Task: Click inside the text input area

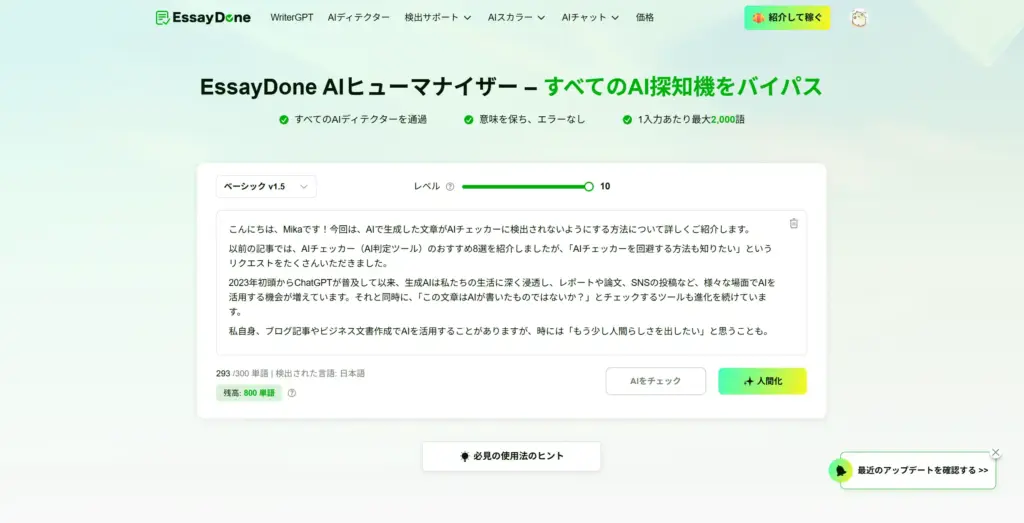Action: pyautogui.click(x=511, y=283)
